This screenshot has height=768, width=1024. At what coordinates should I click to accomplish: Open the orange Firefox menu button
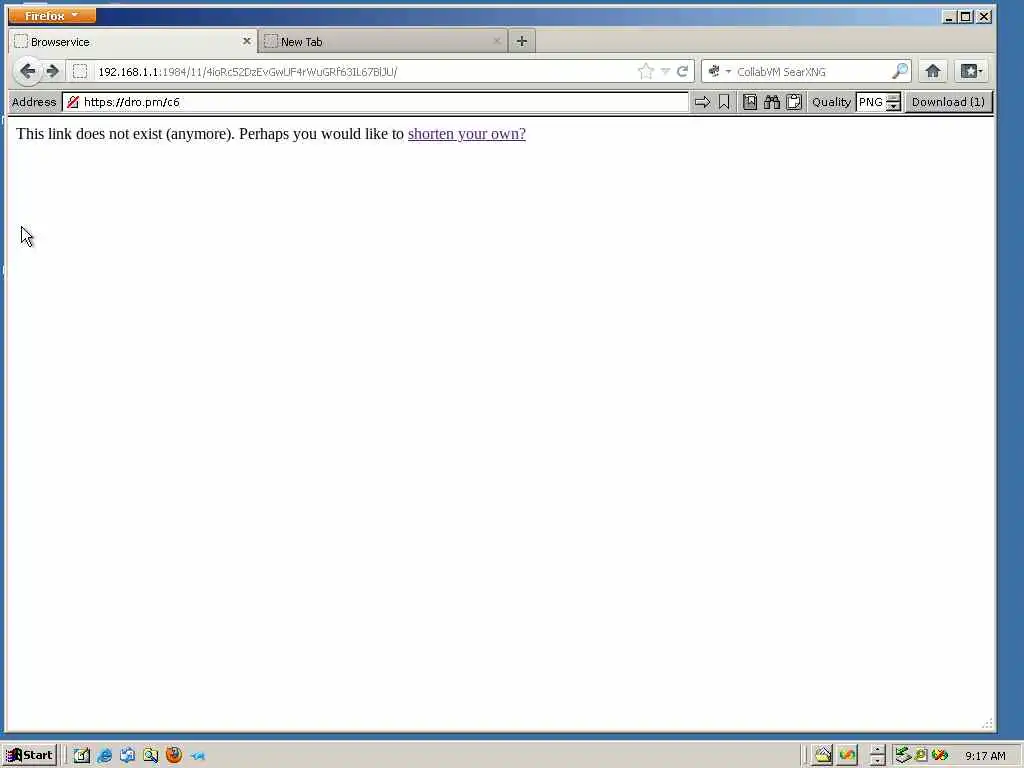coord(52,15)
